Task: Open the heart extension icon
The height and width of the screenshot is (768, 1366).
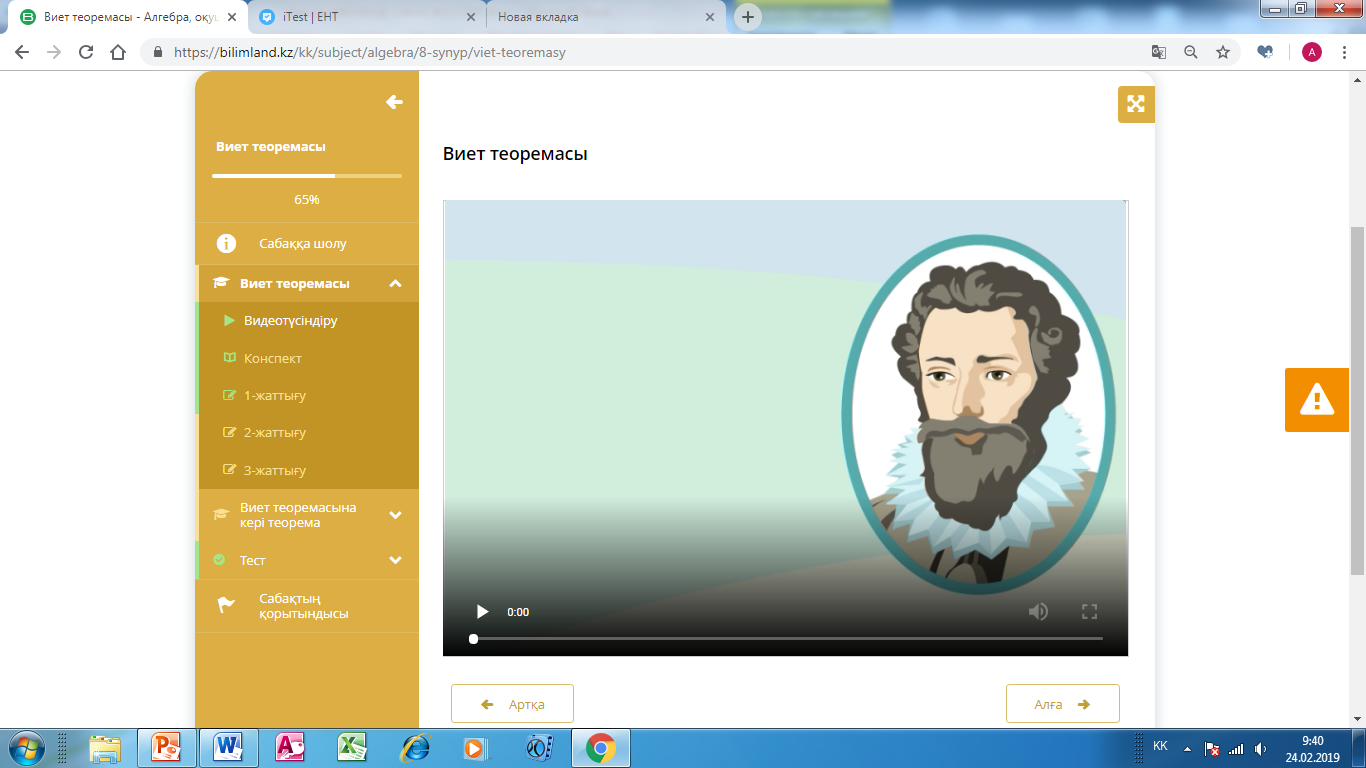Action: coord(1266,52)
